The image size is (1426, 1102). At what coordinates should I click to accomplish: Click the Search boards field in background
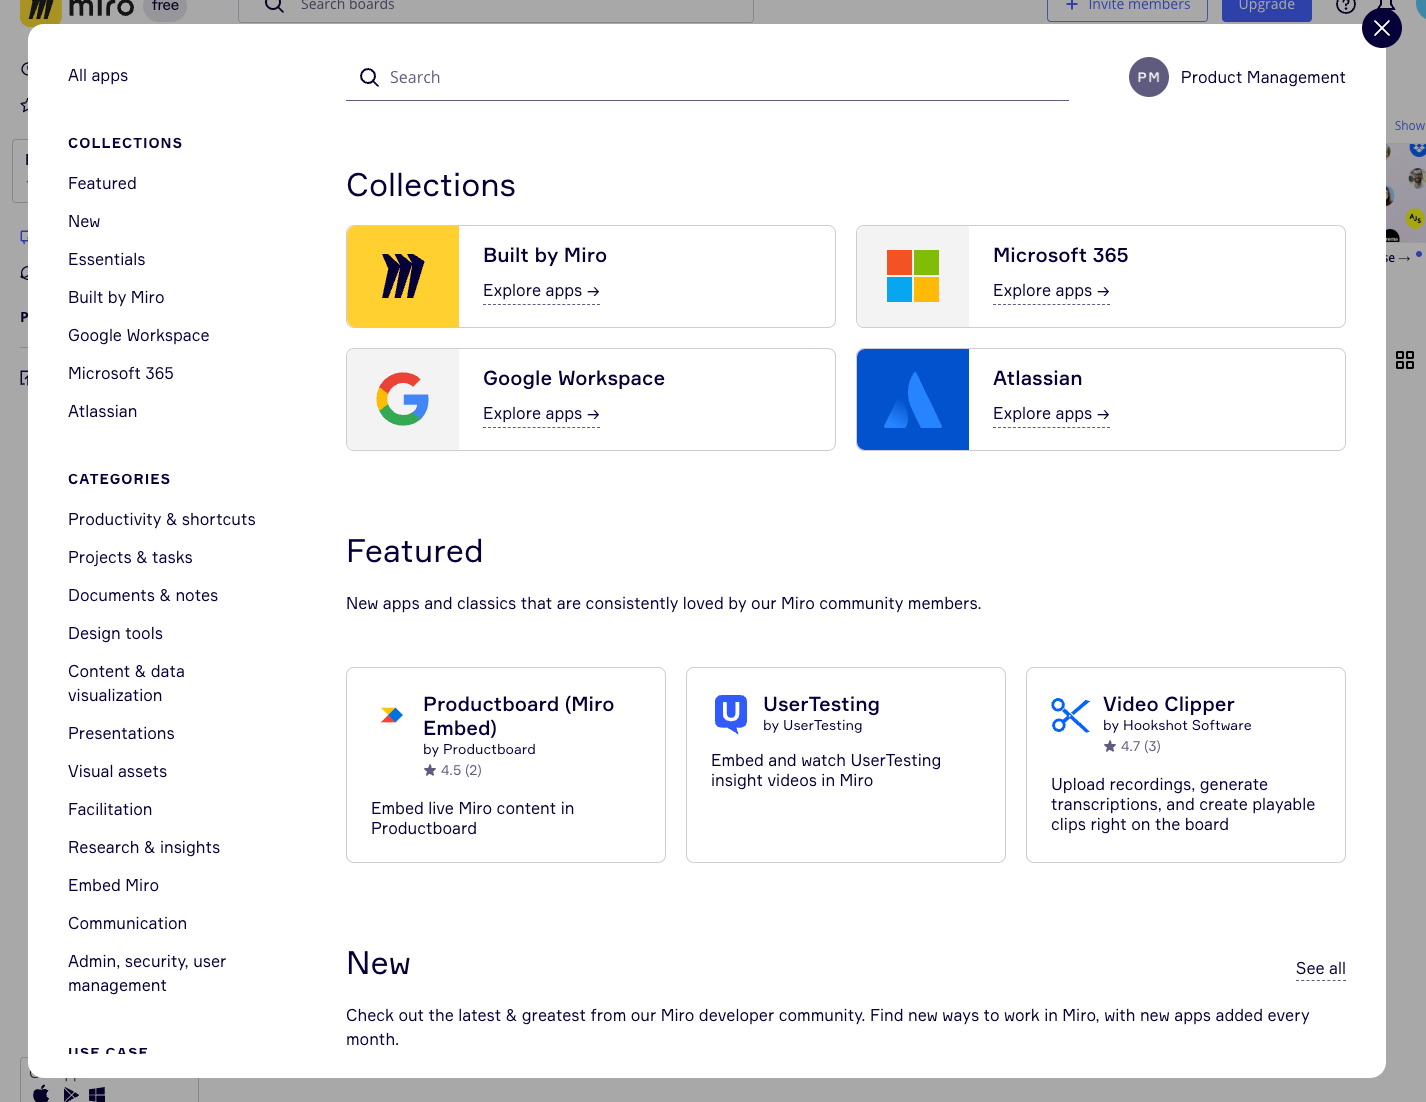pos(496,8)
